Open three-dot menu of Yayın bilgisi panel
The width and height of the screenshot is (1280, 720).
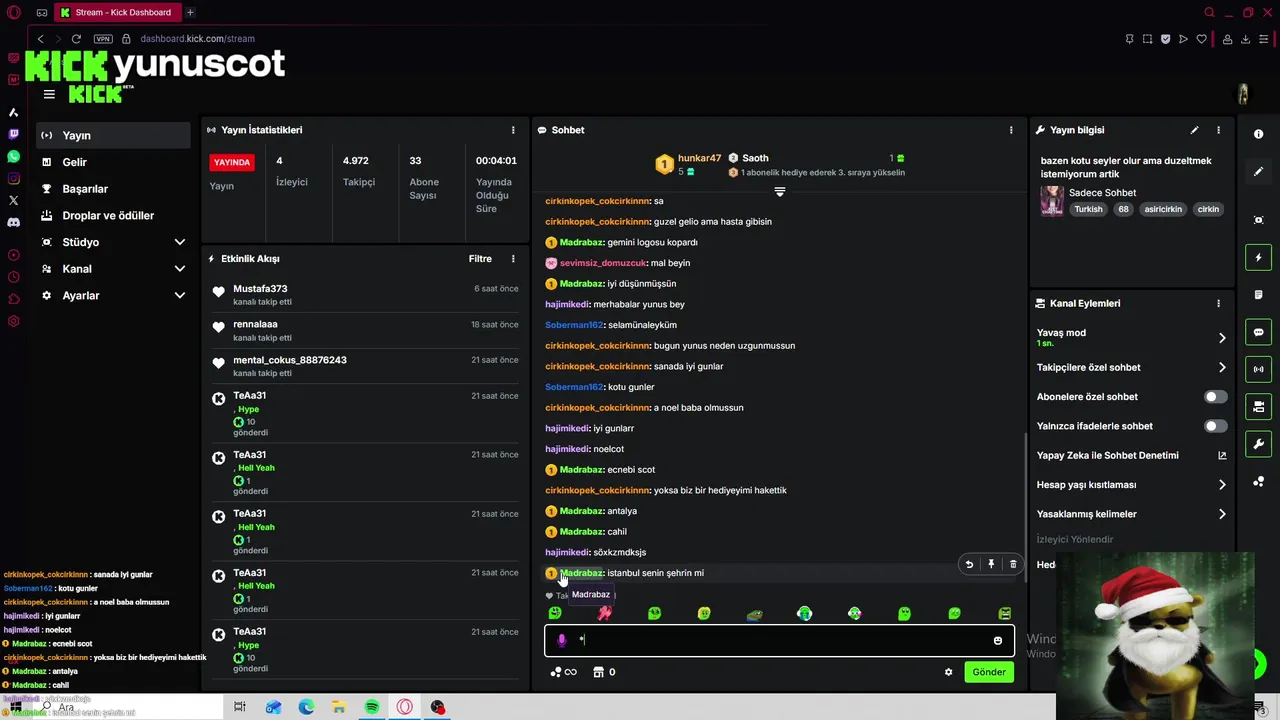[1218, 130]
